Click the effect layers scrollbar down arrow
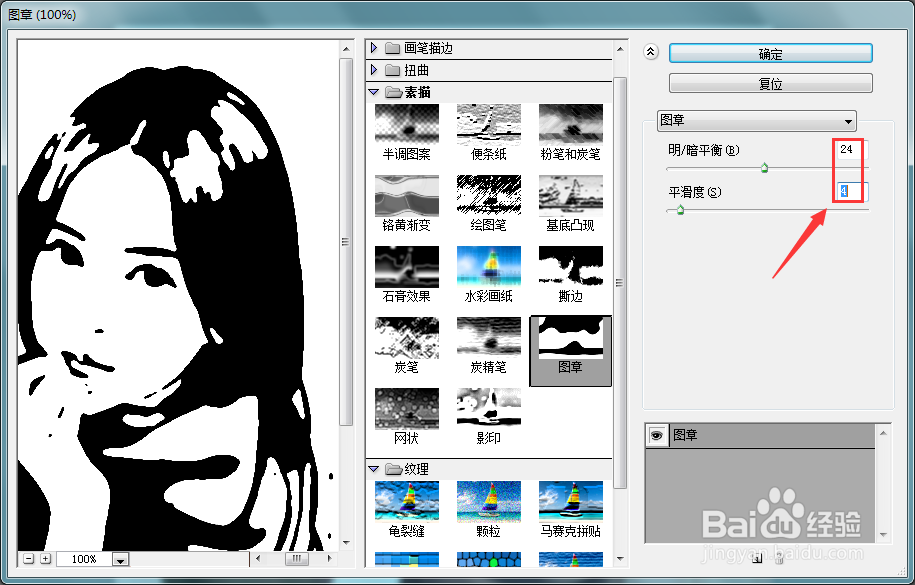Image resolution: width=915 pixels, height=585 pixels. (x=883, y=535)
